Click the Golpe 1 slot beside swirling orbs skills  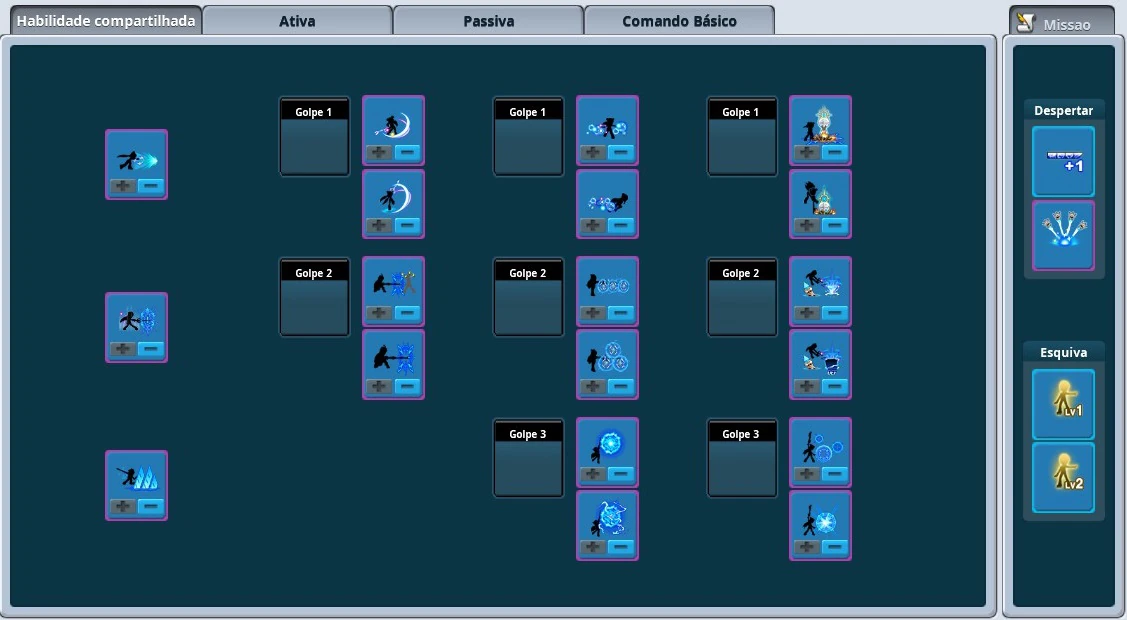pos(528,137)
